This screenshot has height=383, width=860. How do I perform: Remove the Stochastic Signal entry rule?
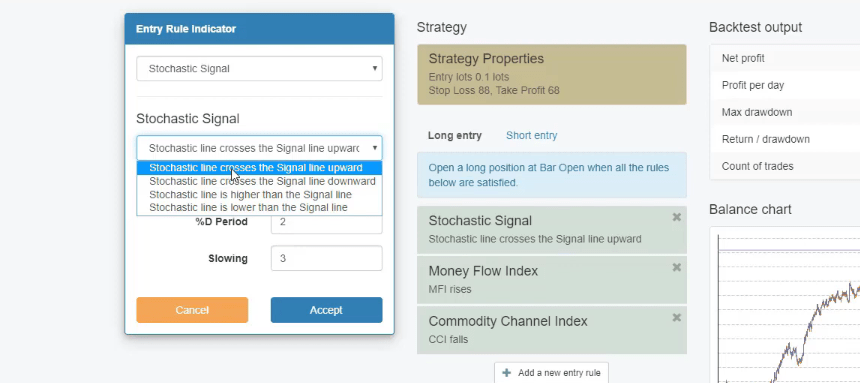click(x=676, y=217)
